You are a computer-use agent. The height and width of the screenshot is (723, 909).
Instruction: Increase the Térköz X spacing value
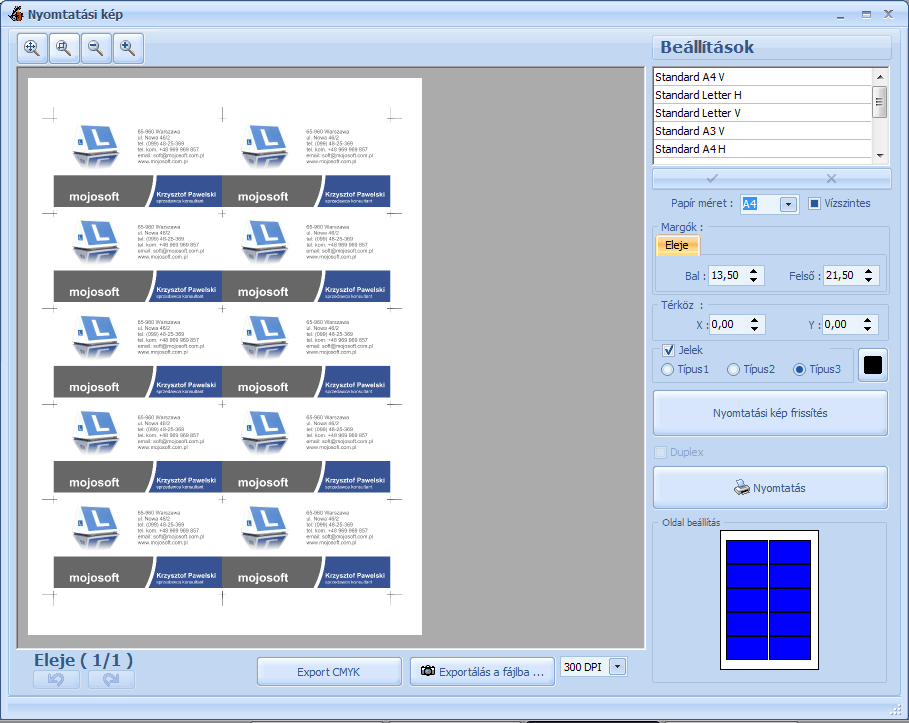[x=754, y=319]
